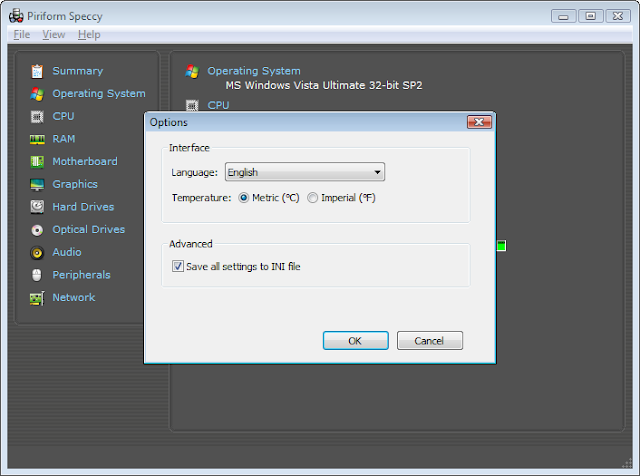This screenshot has width=640, height=476.
Task: Open the Peripherals sidebar link
Action: pyautogui.click(x=82, y=275)
